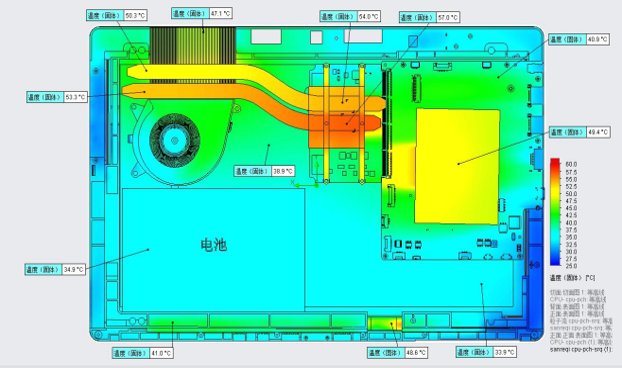Click the 电池 battery label on the model

[214, 245]
